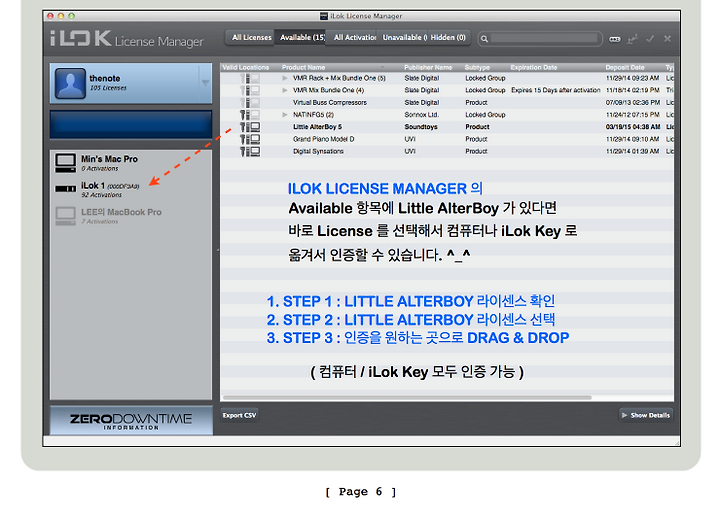The image size is (720, 516).
Task: Sort by Expiration Date column header
Action: 534,67
